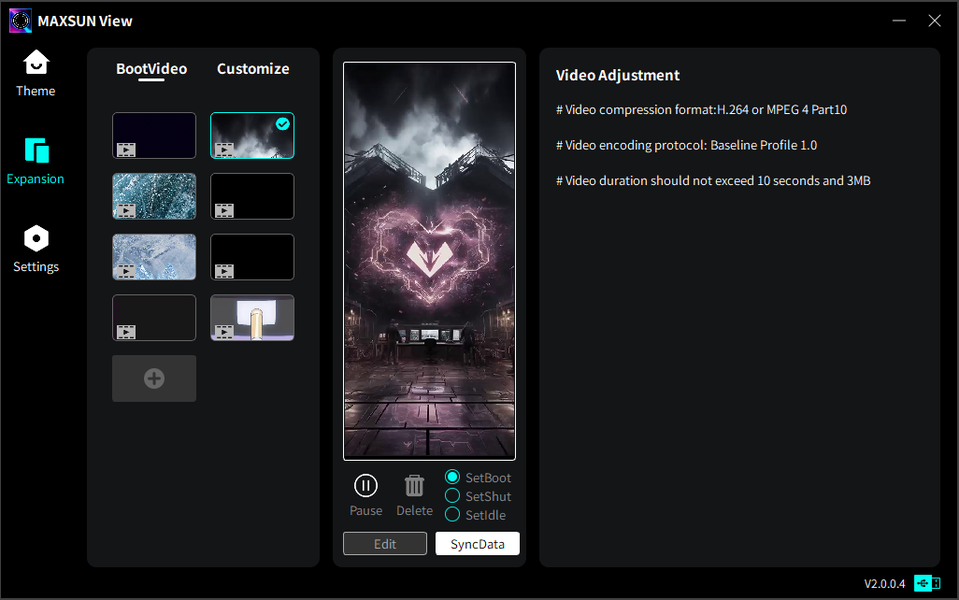Click the H.264 compression format note
This screenshot has width=959, height=600.
coord(702,109)
